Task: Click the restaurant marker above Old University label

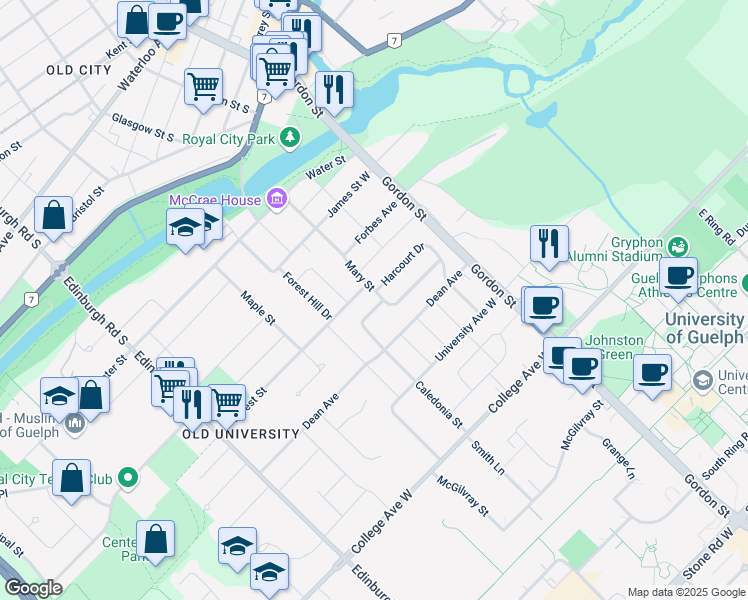Action: pyautogui.click(x=192, y=406)
